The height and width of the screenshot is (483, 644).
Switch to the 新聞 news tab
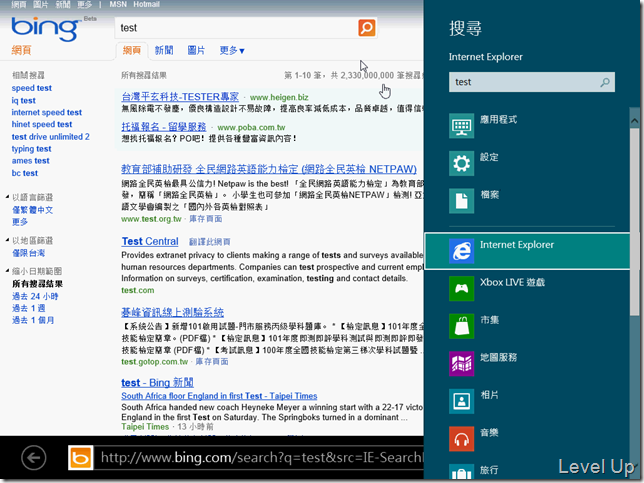pyautogui.click(x=164, y=51)
